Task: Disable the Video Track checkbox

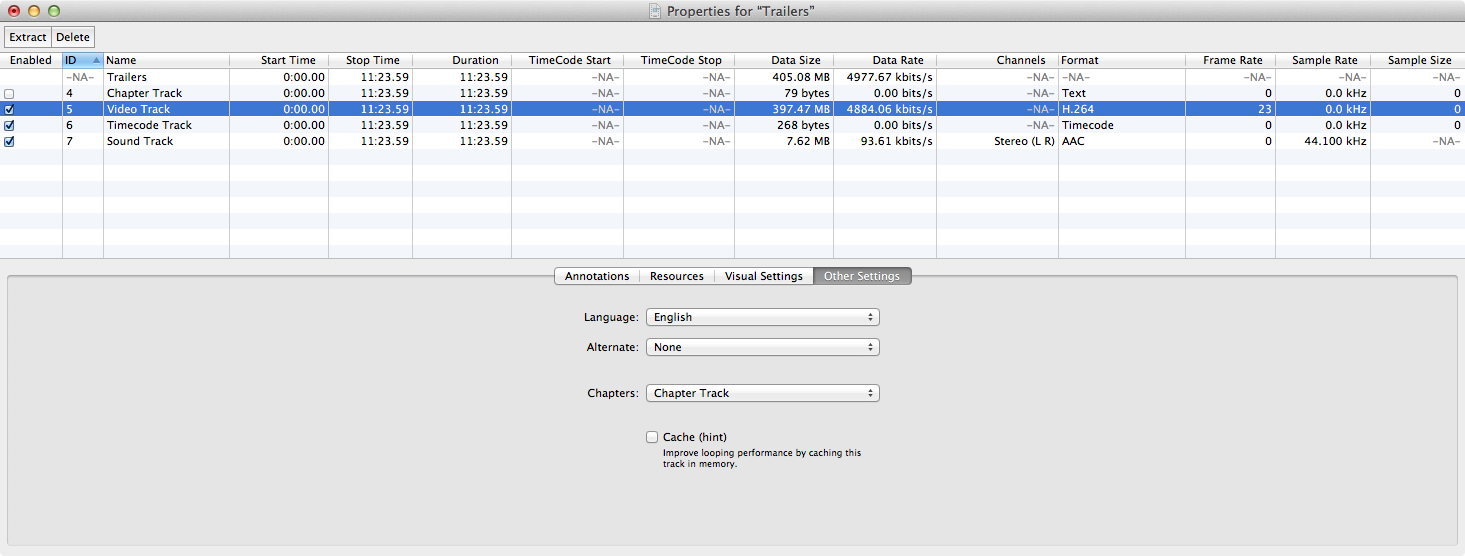Action: pos(9,109)
